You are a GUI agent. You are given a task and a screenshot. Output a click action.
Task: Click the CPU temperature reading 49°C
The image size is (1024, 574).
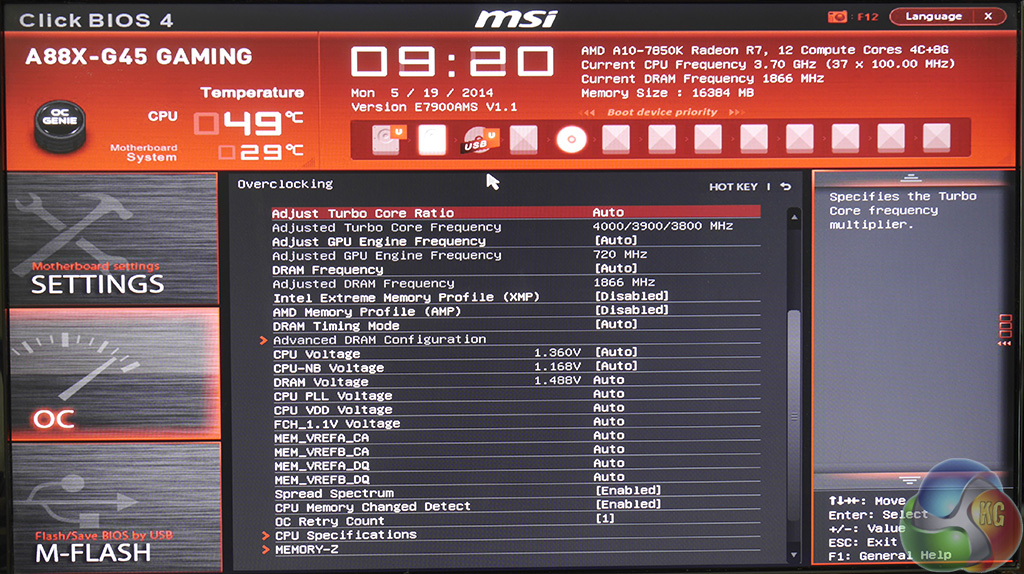249,123
